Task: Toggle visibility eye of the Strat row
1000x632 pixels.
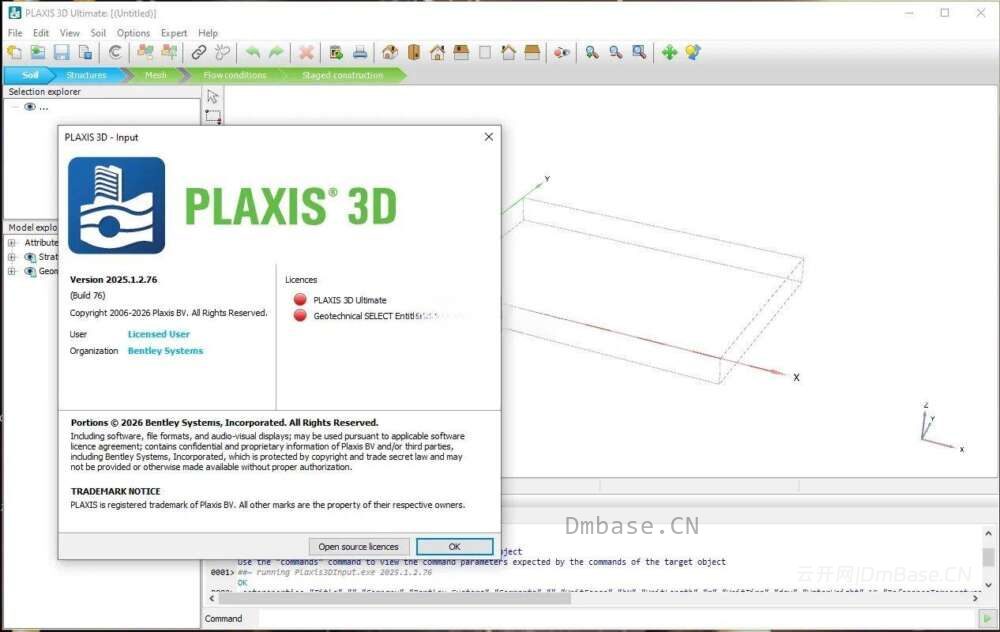Action: pyautogui.click(x=29, y=257)
